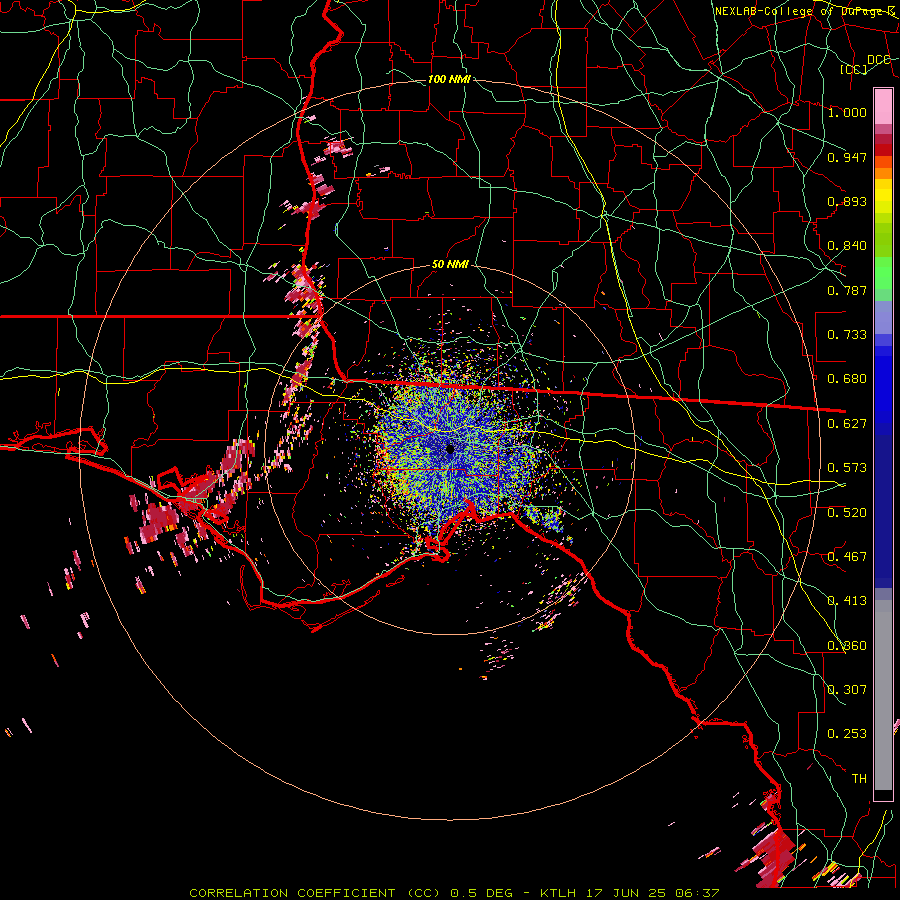Click the 0.947 colorbar value
900x900 pixels.
coord(847,157)
